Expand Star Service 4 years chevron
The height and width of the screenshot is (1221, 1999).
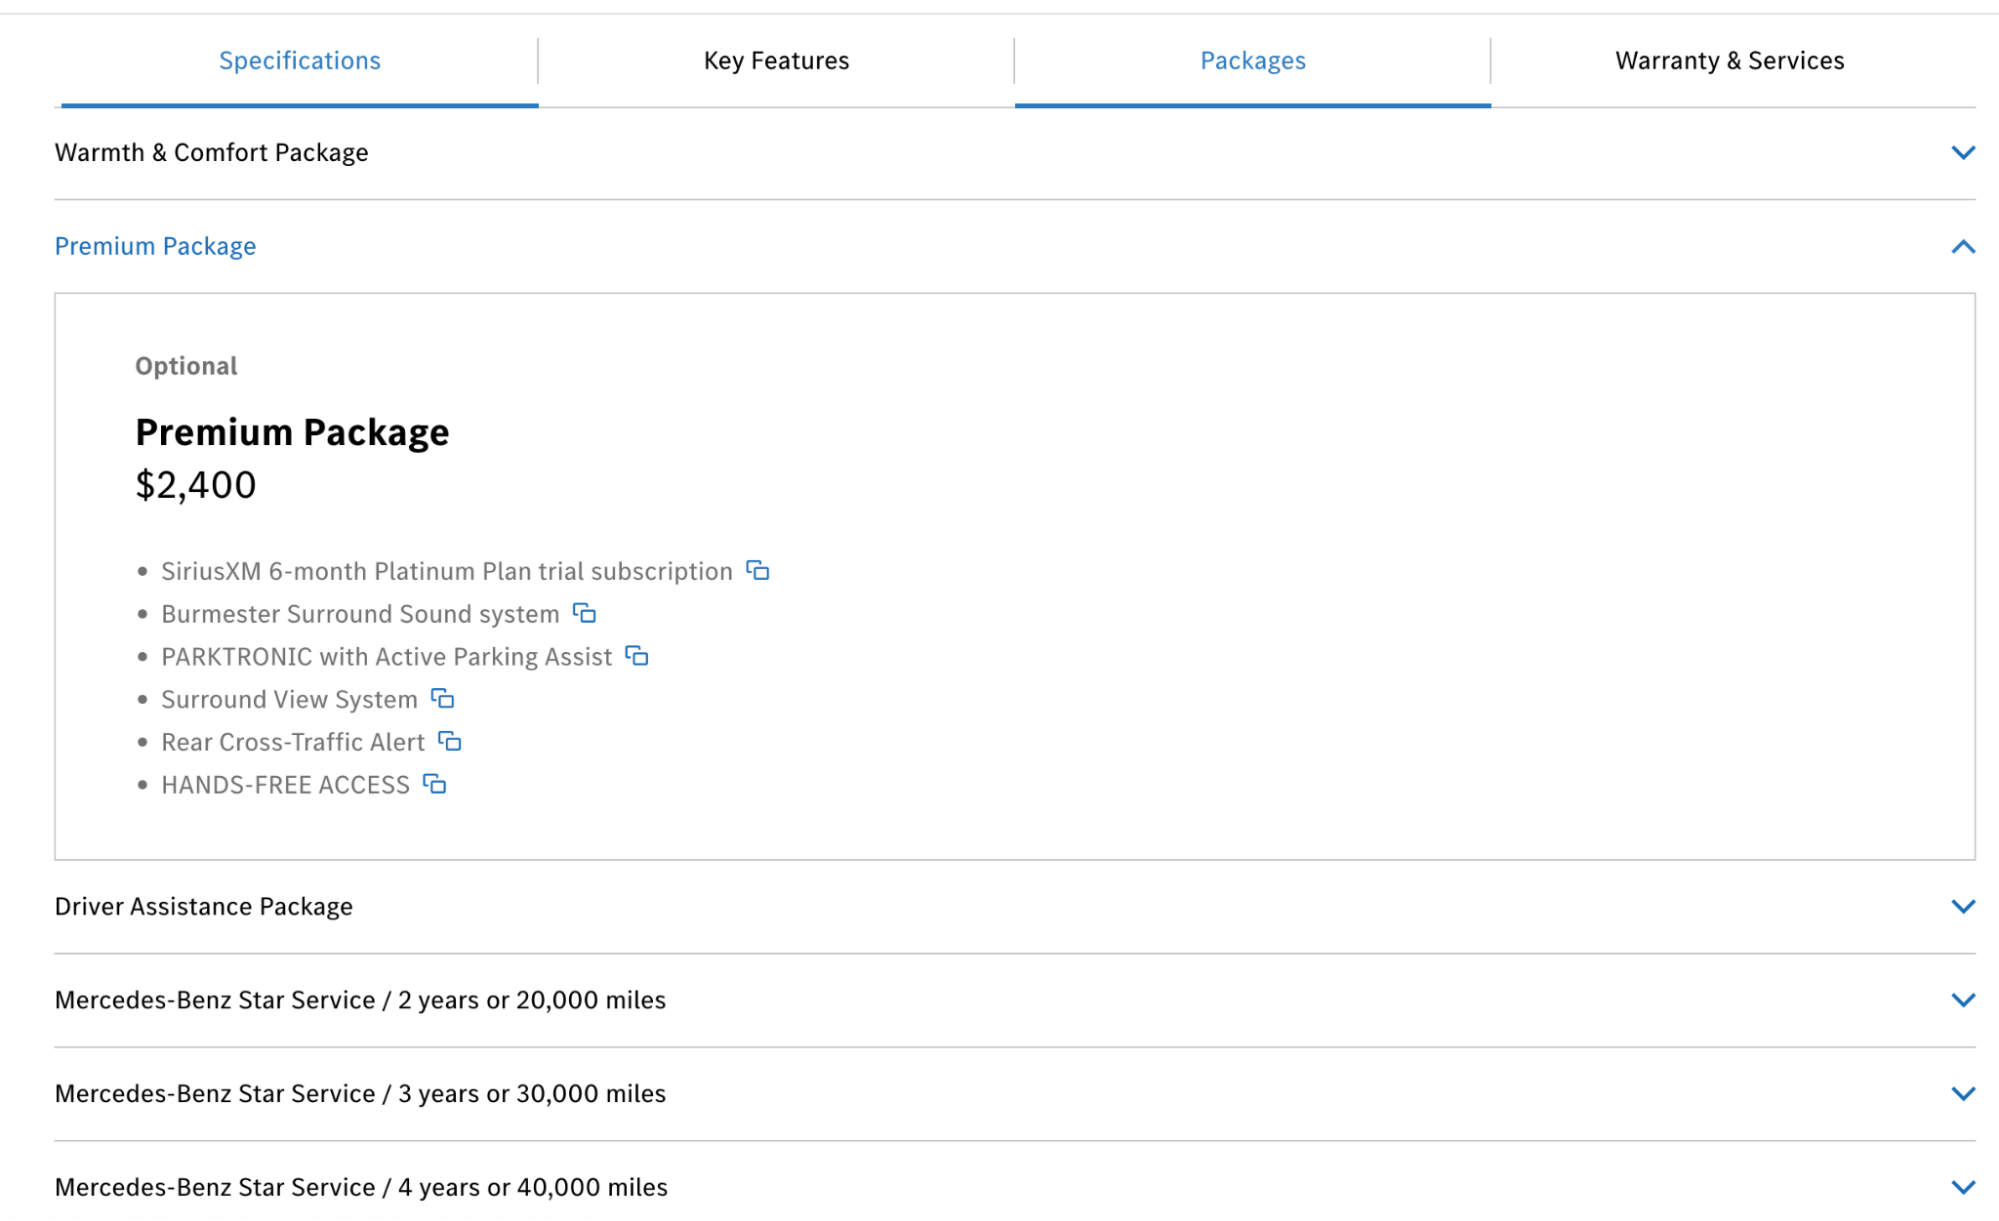click(x=1962, y=1187)
